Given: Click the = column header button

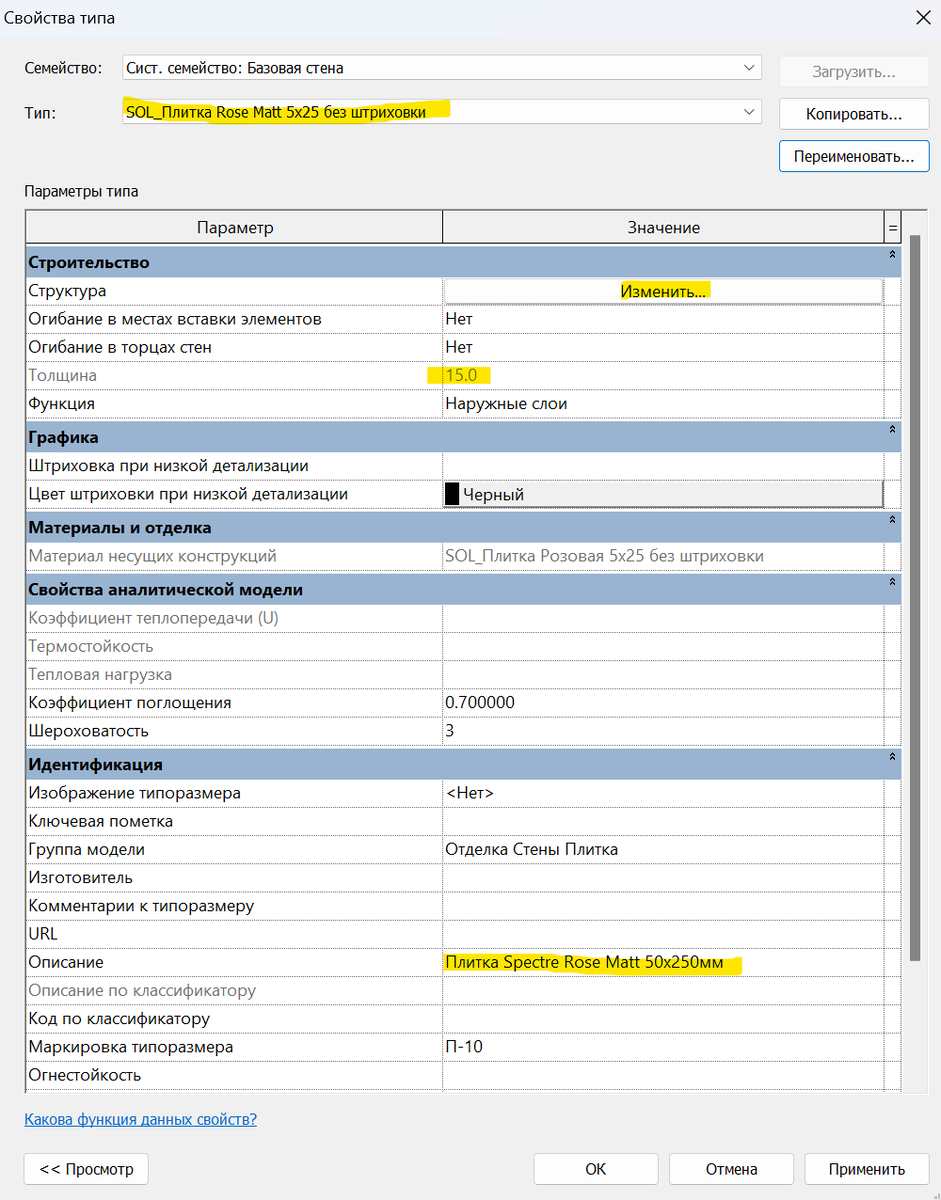Looking at the screenshot, I should pyautogui.click(x=892, y=228).
